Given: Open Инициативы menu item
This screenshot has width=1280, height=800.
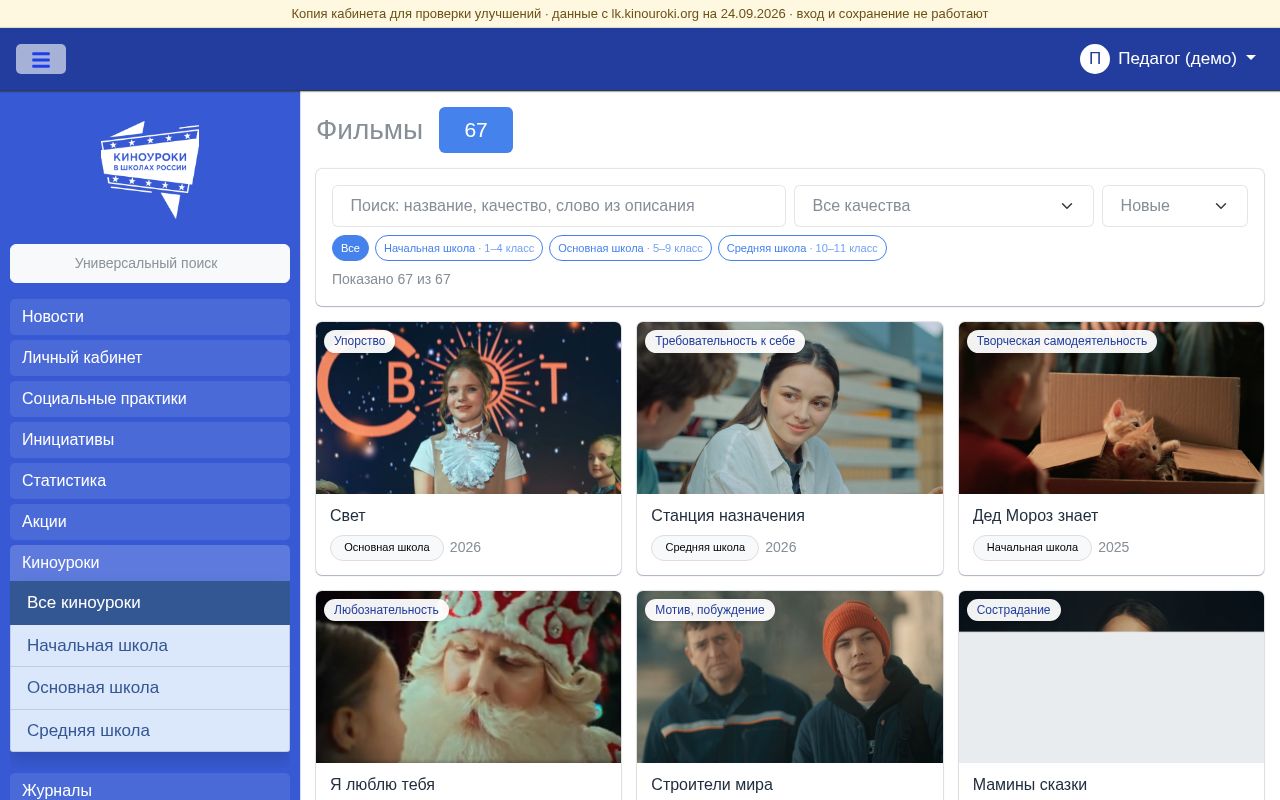Looking at the screenshot, I should 150,440.
